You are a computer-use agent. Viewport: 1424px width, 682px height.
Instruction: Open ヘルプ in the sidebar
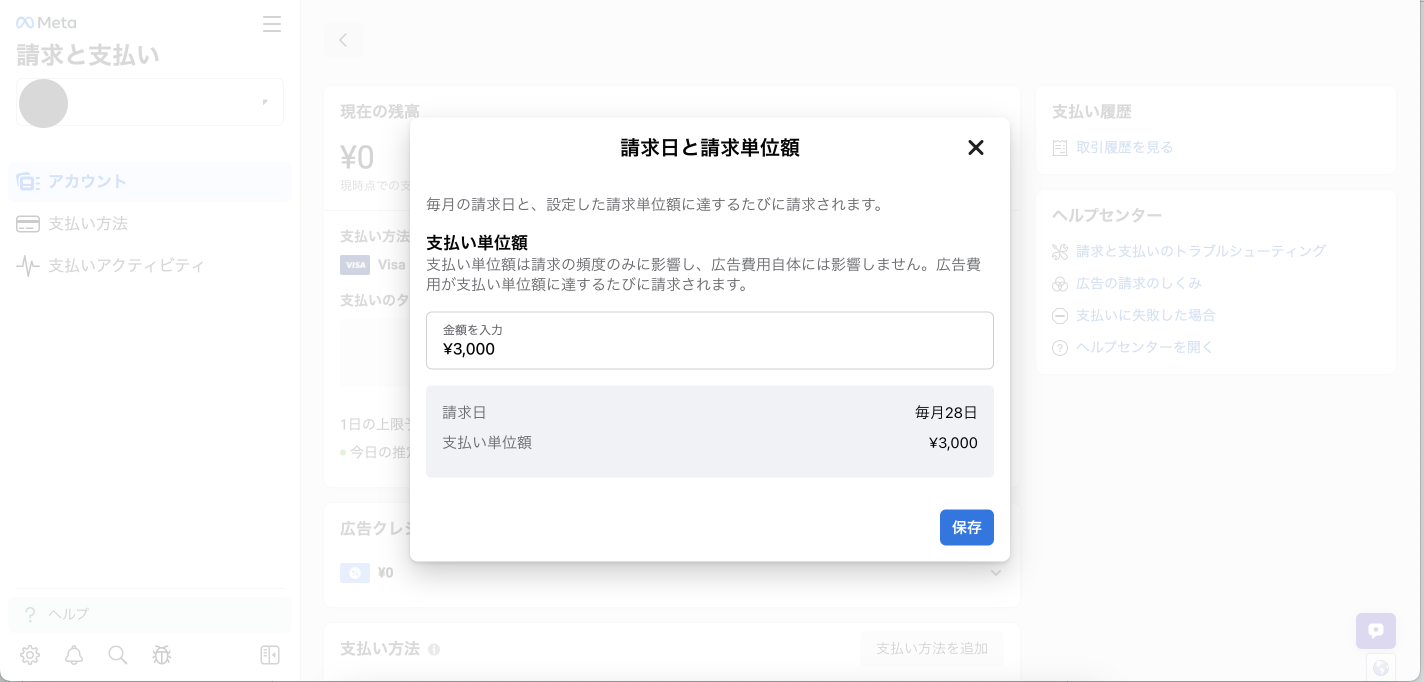150,614
